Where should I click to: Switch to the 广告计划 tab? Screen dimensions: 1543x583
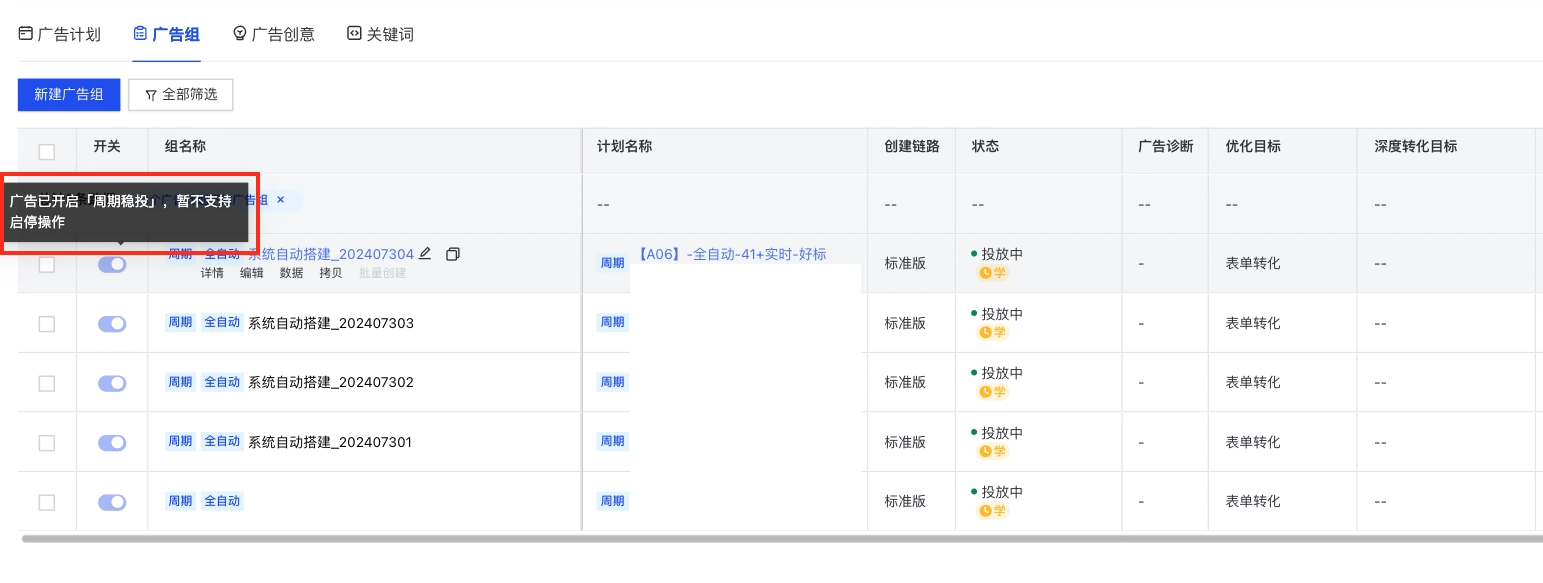pos(68,33)
